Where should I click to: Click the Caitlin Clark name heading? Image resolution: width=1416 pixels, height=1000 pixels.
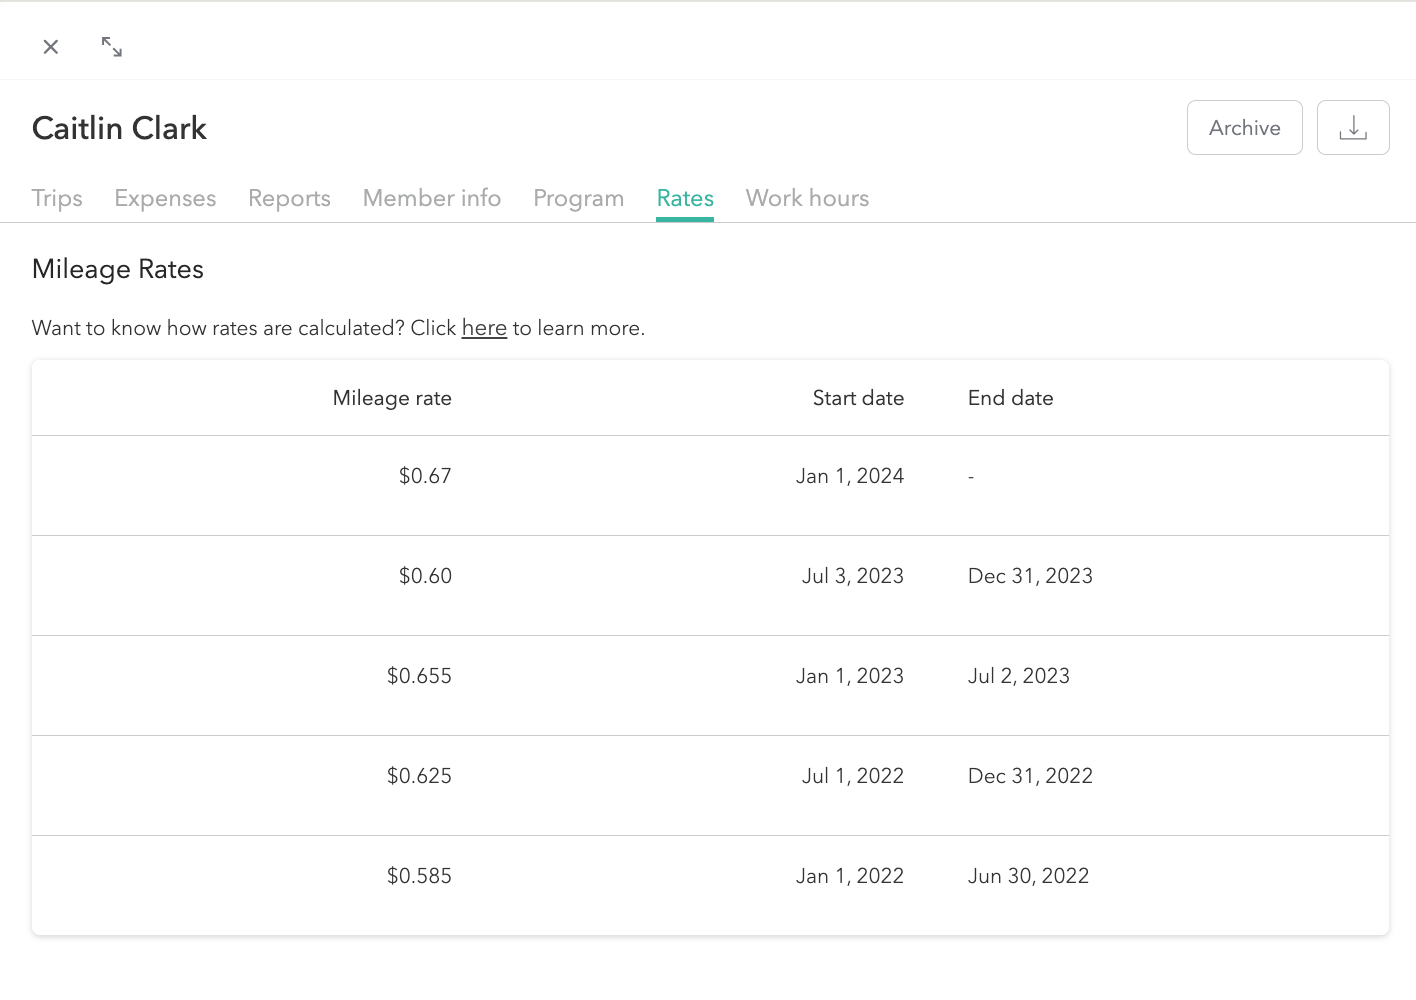(x=119, y=128)
